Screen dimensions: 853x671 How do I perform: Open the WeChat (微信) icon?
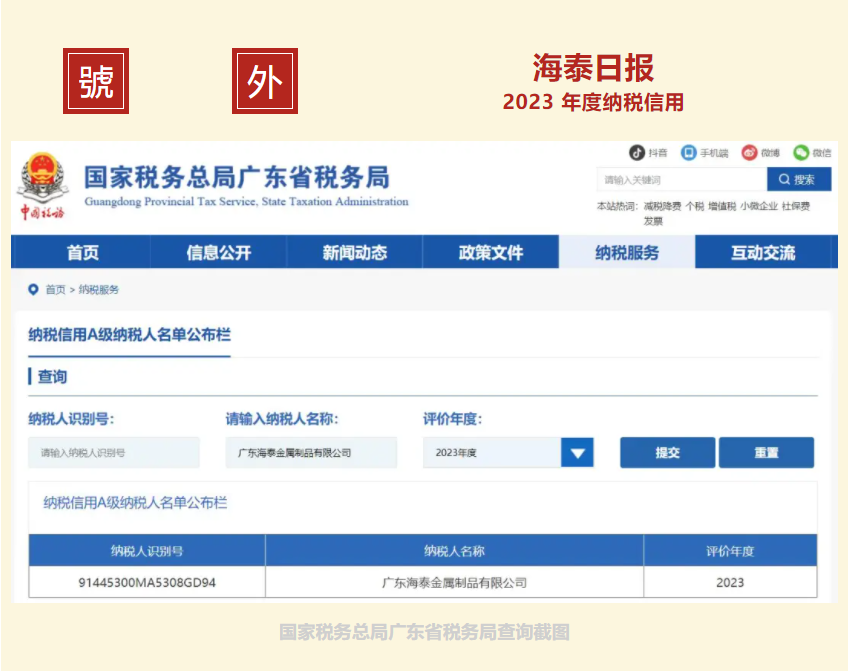pyautogui.click(x=801, y=153)
